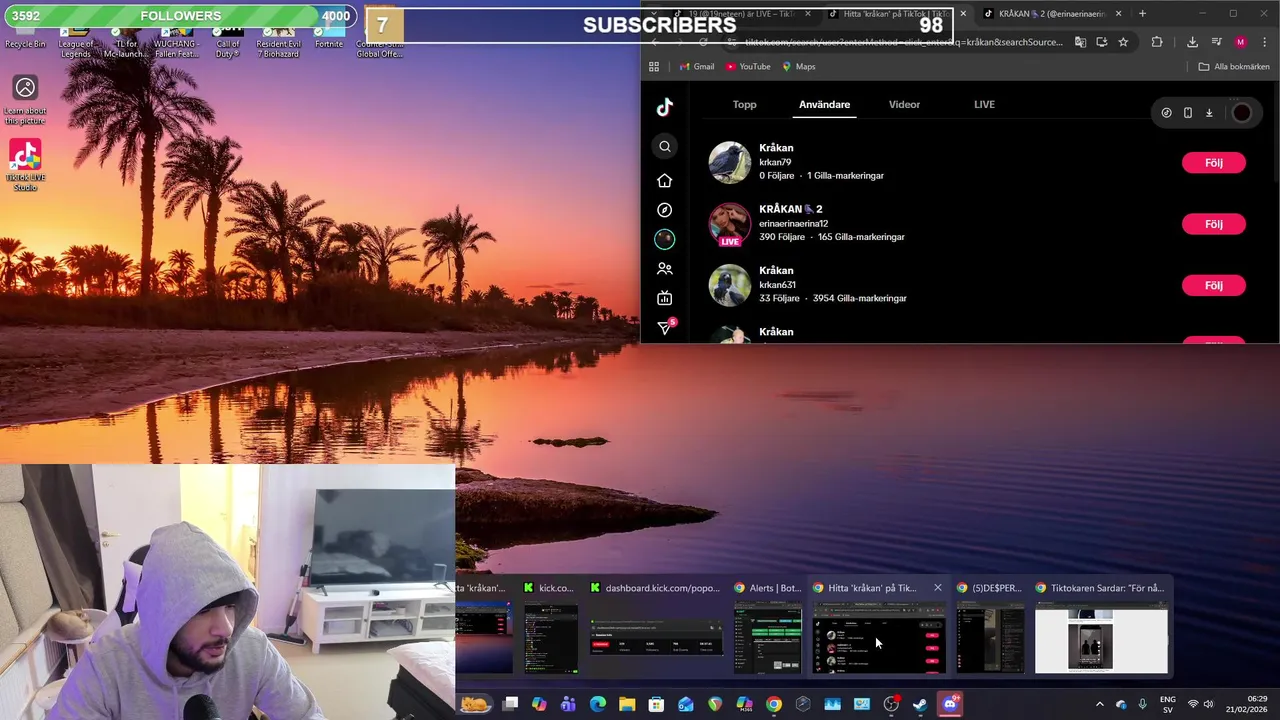Open Kråkan krkan79 user profile name
The image size is (1280, 720).
click(x=776, y=148)
